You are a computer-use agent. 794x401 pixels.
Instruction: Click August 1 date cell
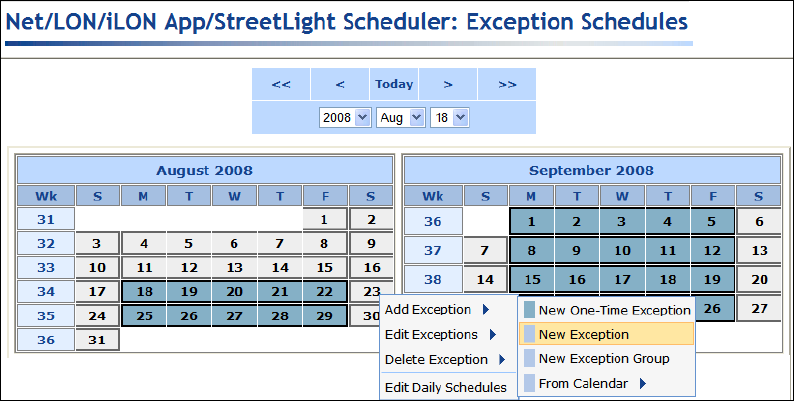(x=325, y=220)
